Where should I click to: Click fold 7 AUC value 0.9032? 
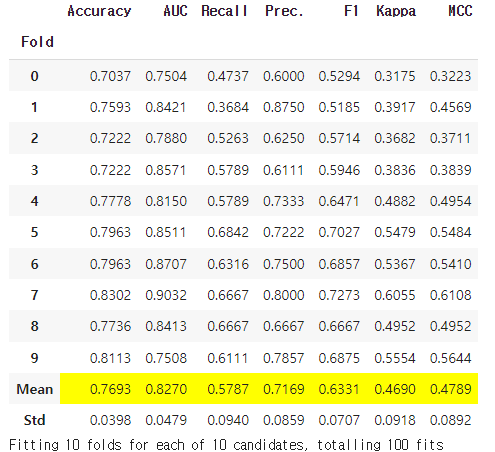point(166,295)
